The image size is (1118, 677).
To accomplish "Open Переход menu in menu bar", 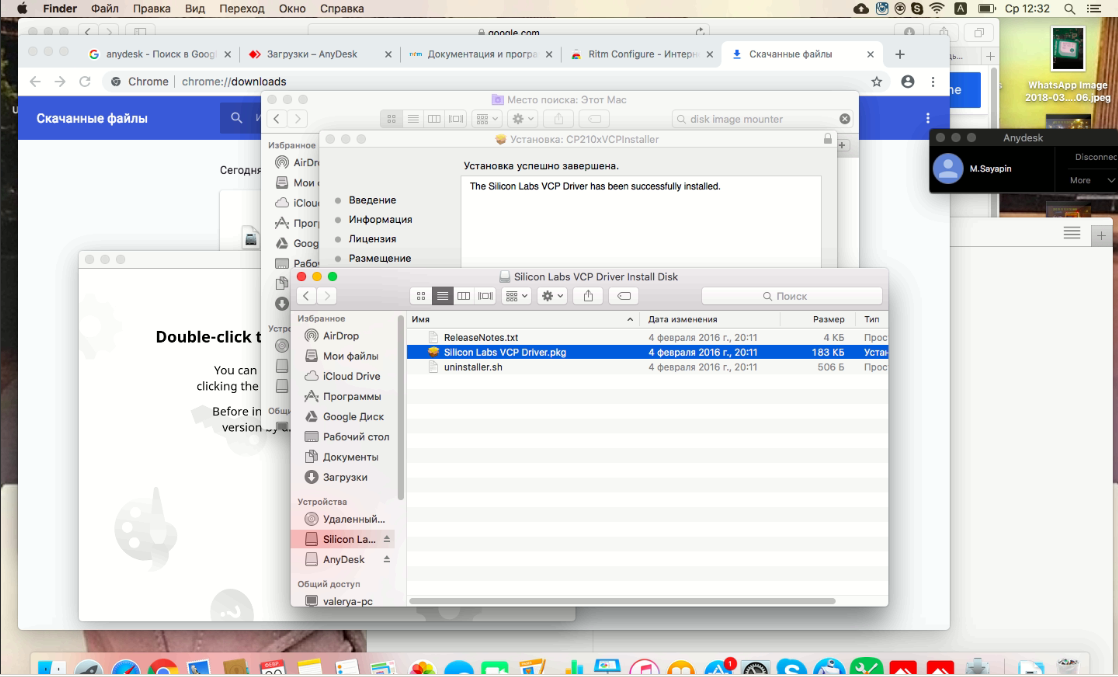I will 242,9.
